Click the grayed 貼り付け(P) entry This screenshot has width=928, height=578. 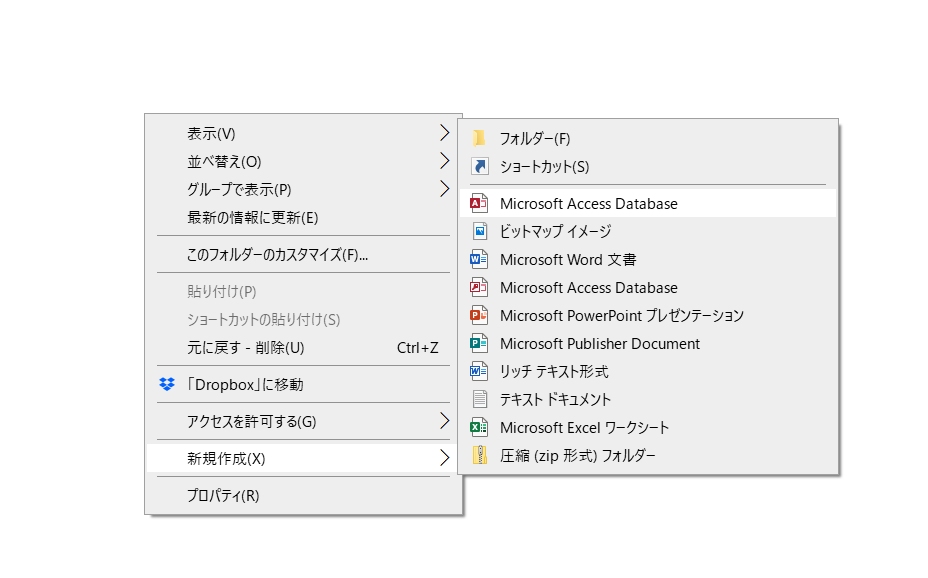[303, 292]
